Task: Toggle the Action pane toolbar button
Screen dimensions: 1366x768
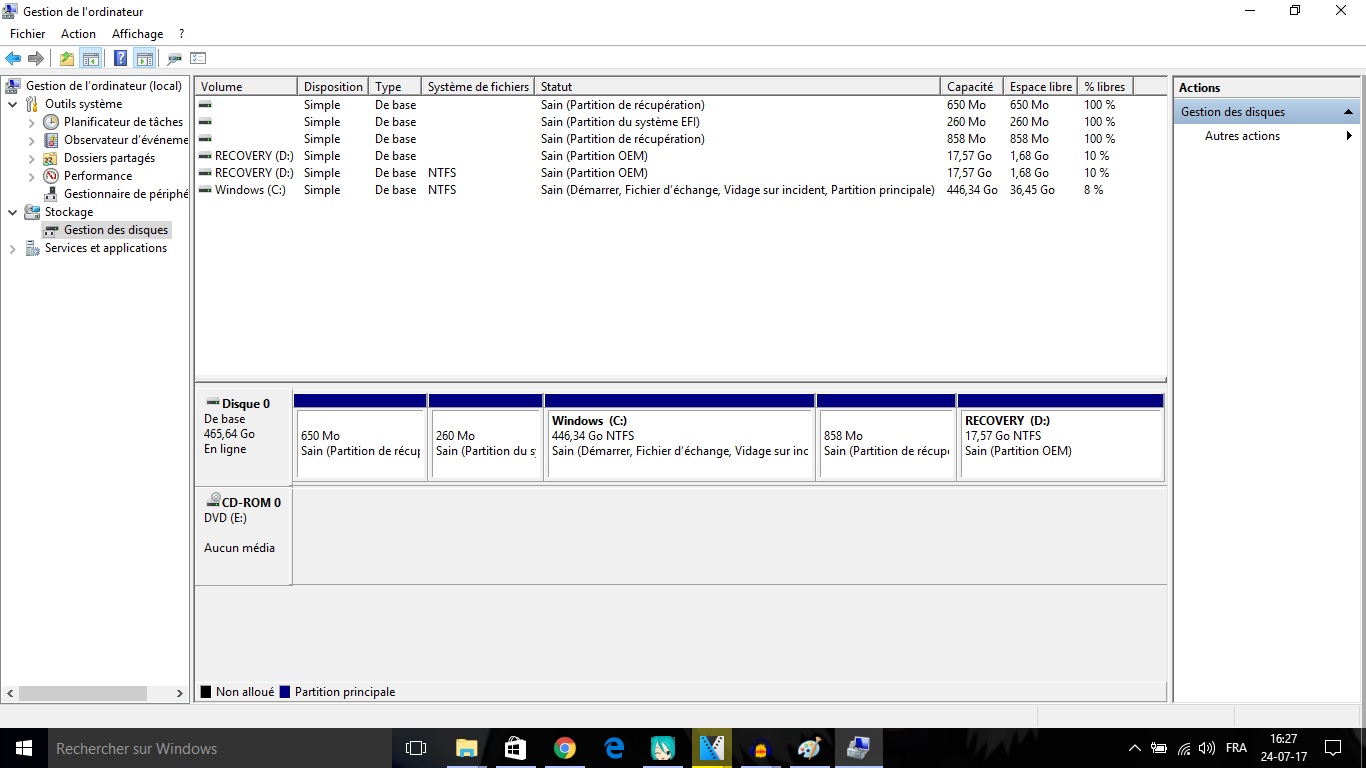Action: pos(144,59)
